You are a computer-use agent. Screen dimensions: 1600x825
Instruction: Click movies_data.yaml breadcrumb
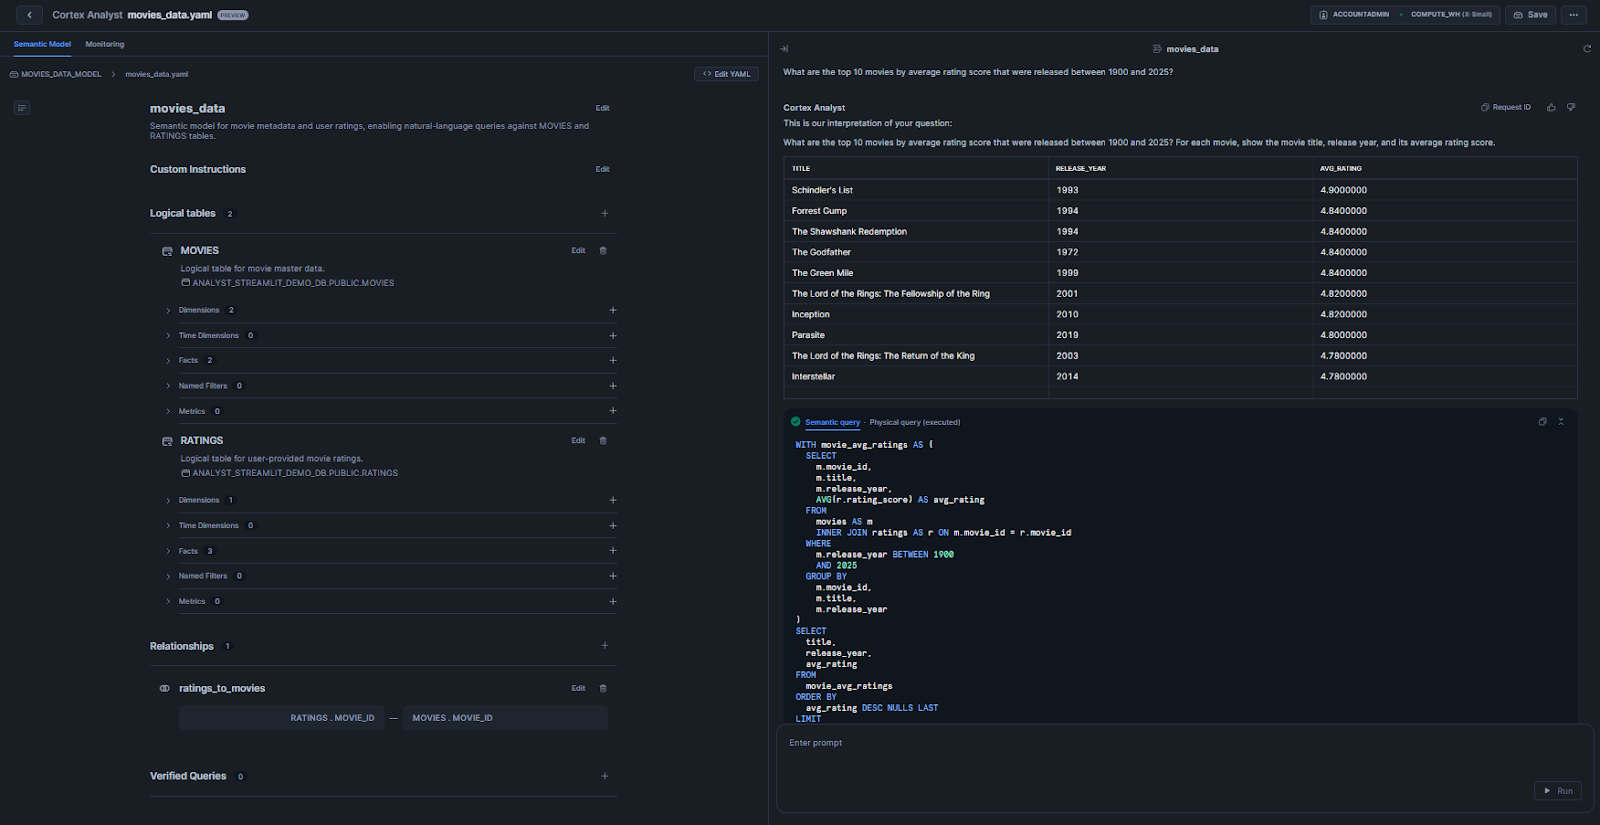pos(157,74)
